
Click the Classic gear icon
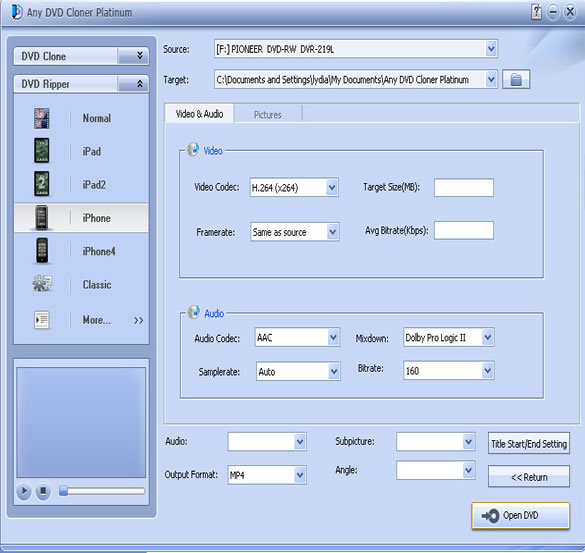point(42,284)
